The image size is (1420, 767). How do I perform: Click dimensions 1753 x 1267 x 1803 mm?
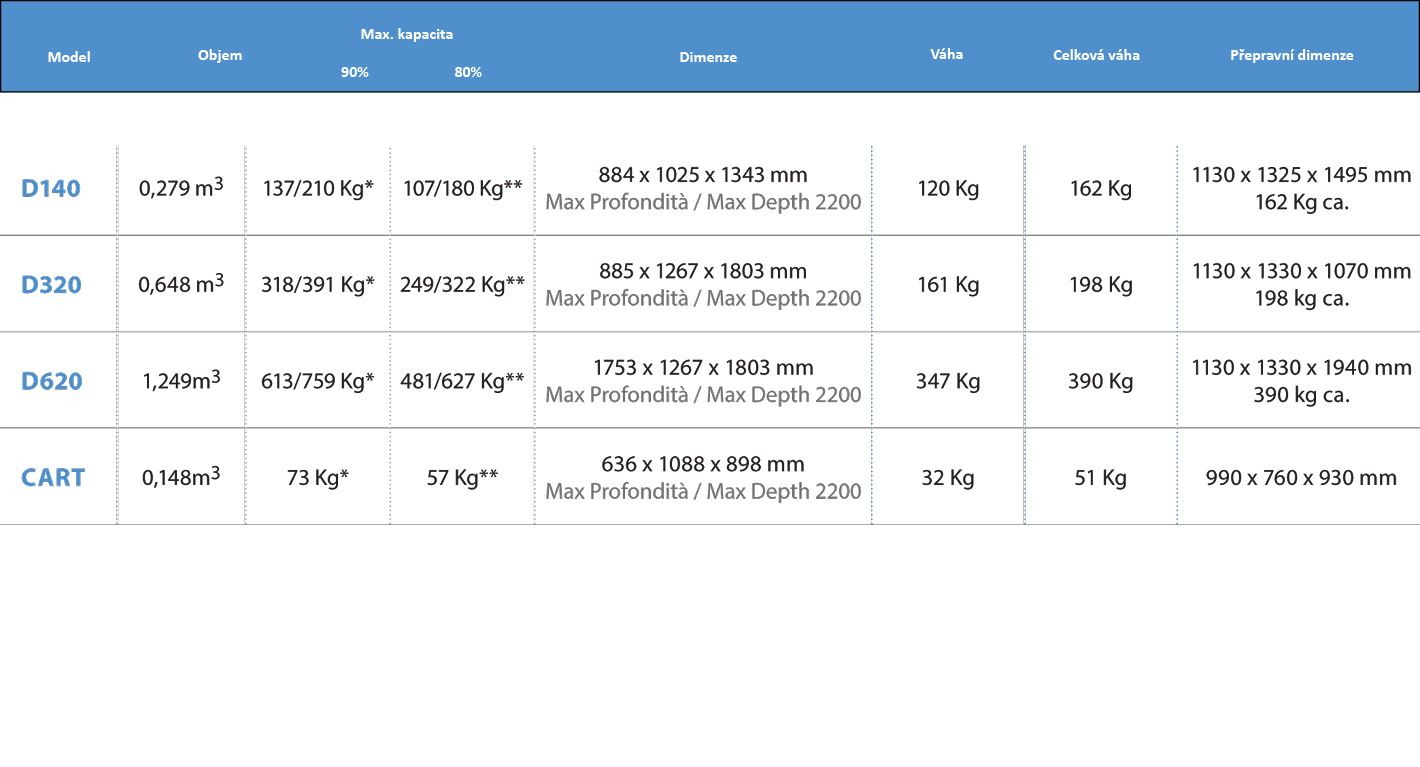[x=703, y=367]
